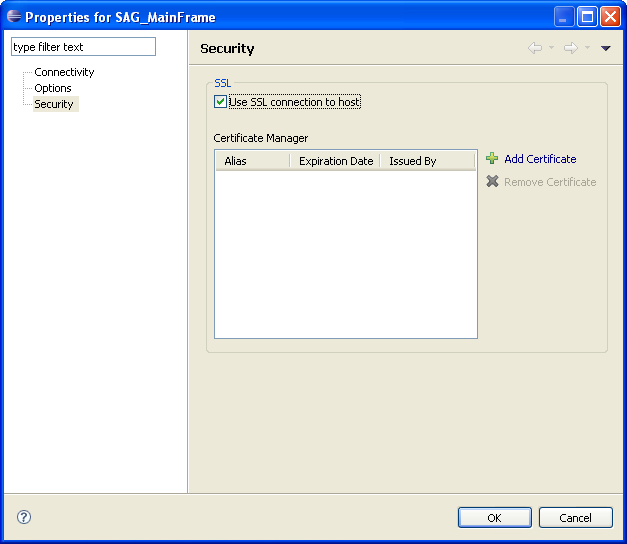Viewport: 627px width, 544px height.
Task: Select Options in the properties tree
Action: (53, 88)
